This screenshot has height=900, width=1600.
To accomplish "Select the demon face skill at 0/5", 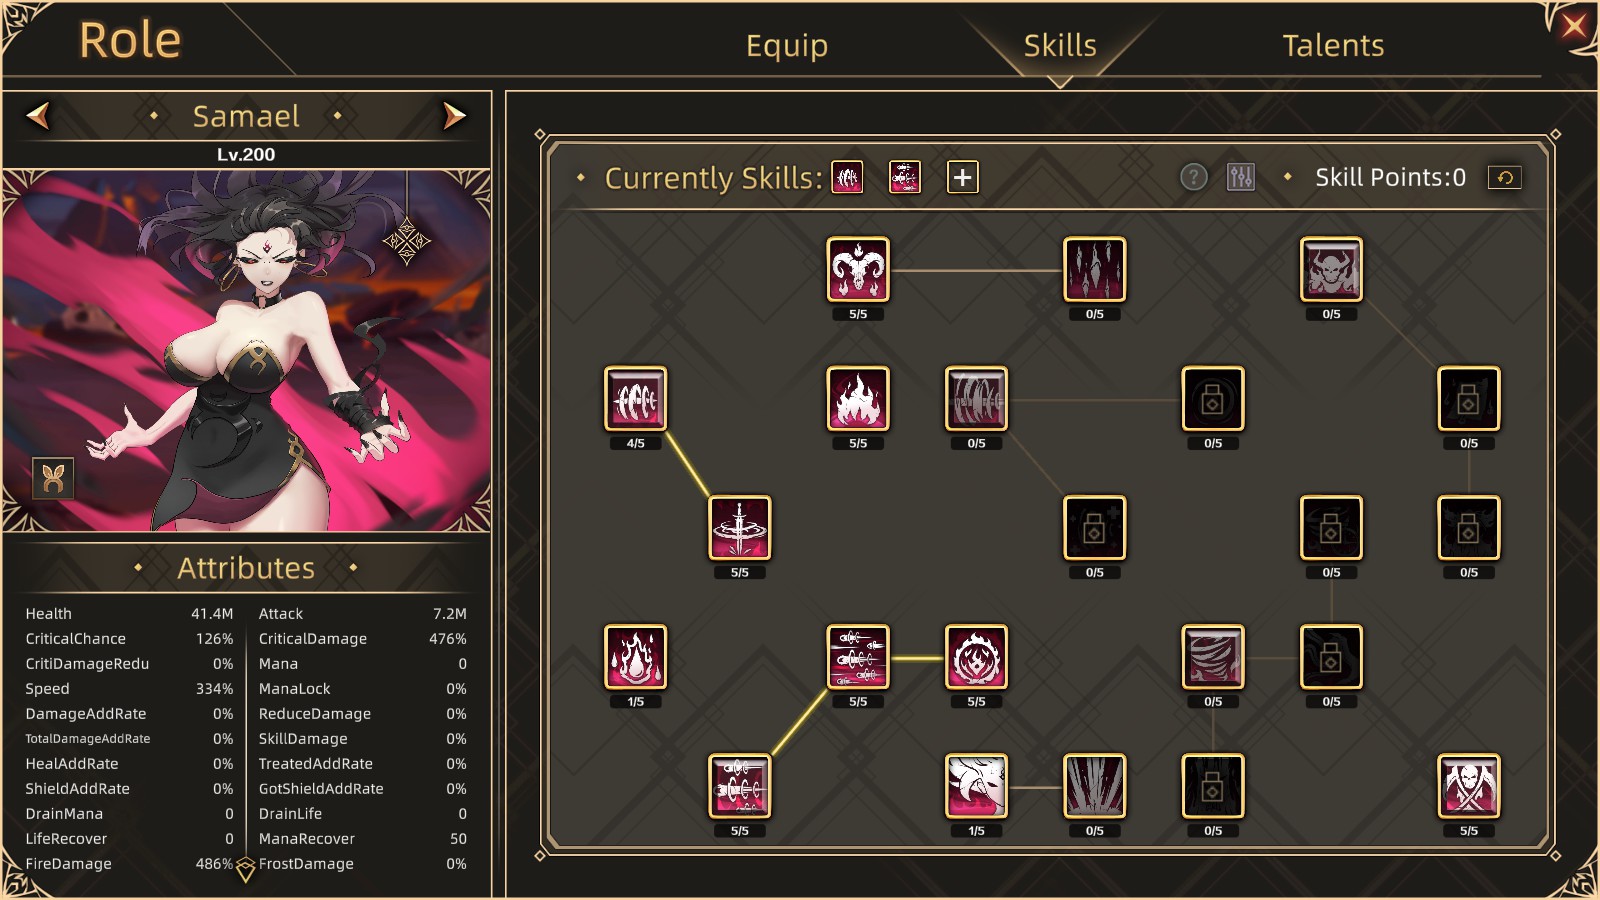I will pyautogui.click(x=1331, y=269).
